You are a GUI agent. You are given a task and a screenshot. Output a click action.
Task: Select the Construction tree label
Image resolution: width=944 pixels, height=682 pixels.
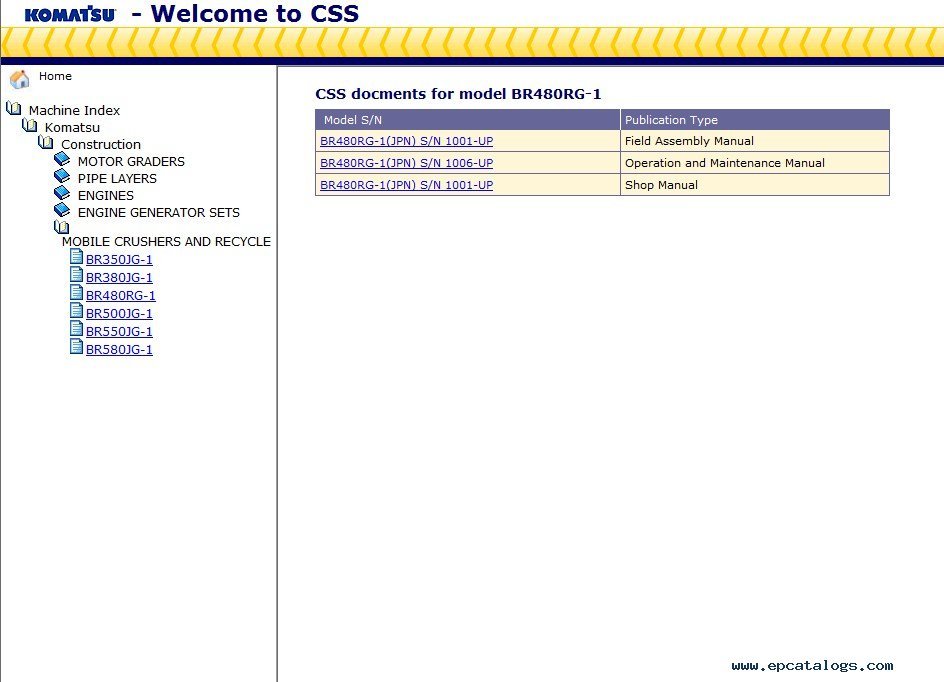point(101,144)
